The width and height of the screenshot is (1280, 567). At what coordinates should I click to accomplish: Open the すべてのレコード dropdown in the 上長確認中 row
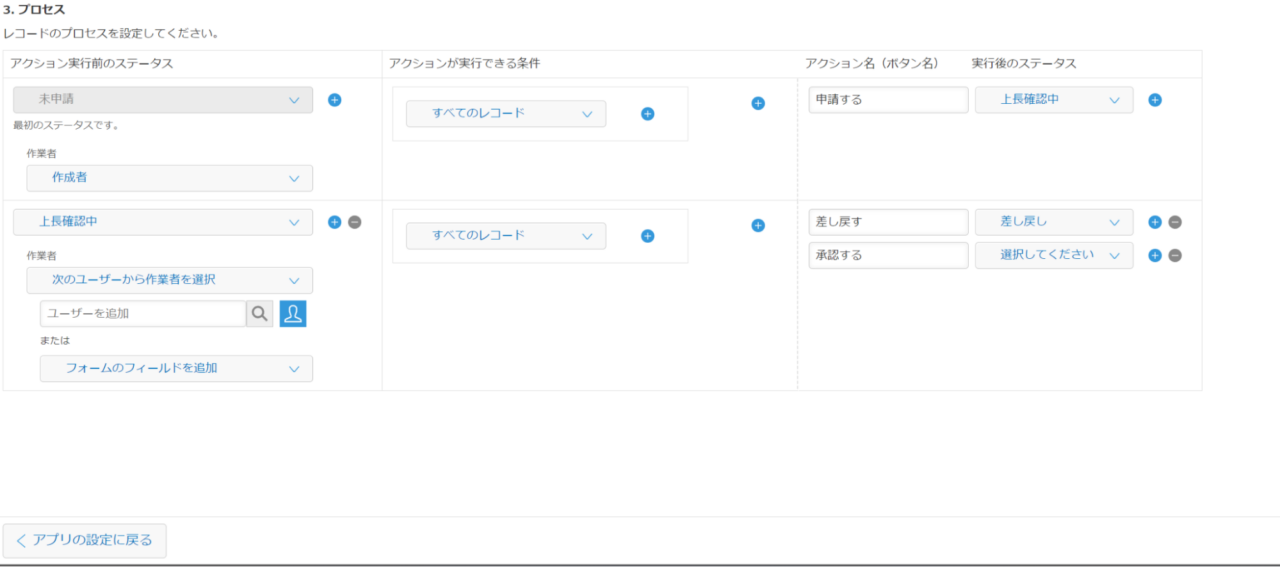click(505, 236)
